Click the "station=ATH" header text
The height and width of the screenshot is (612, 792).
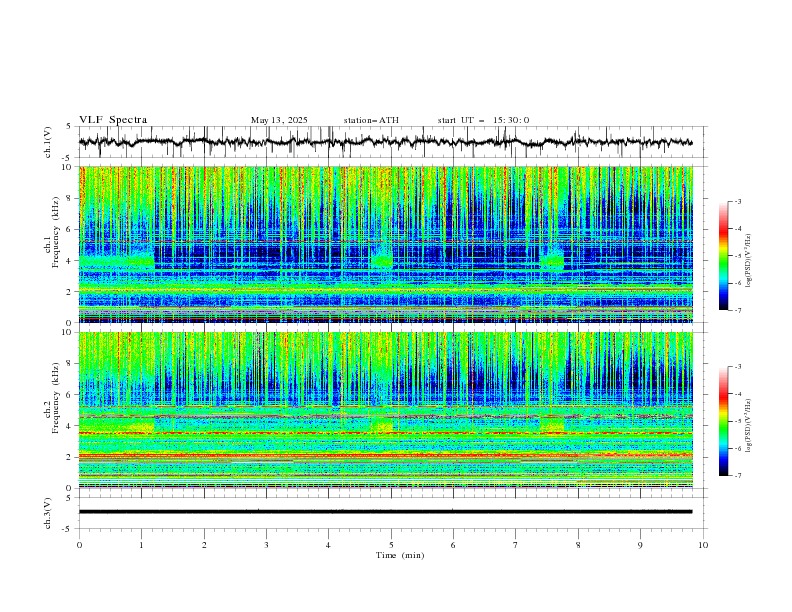click(371, 120)
